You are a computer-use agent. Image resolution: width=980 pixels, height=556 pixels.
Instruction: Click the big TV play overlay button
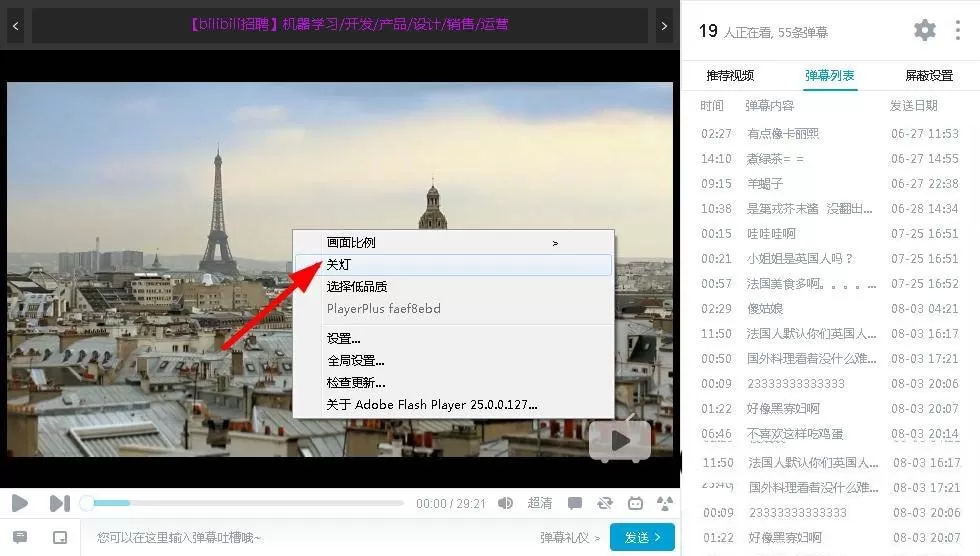620,440
